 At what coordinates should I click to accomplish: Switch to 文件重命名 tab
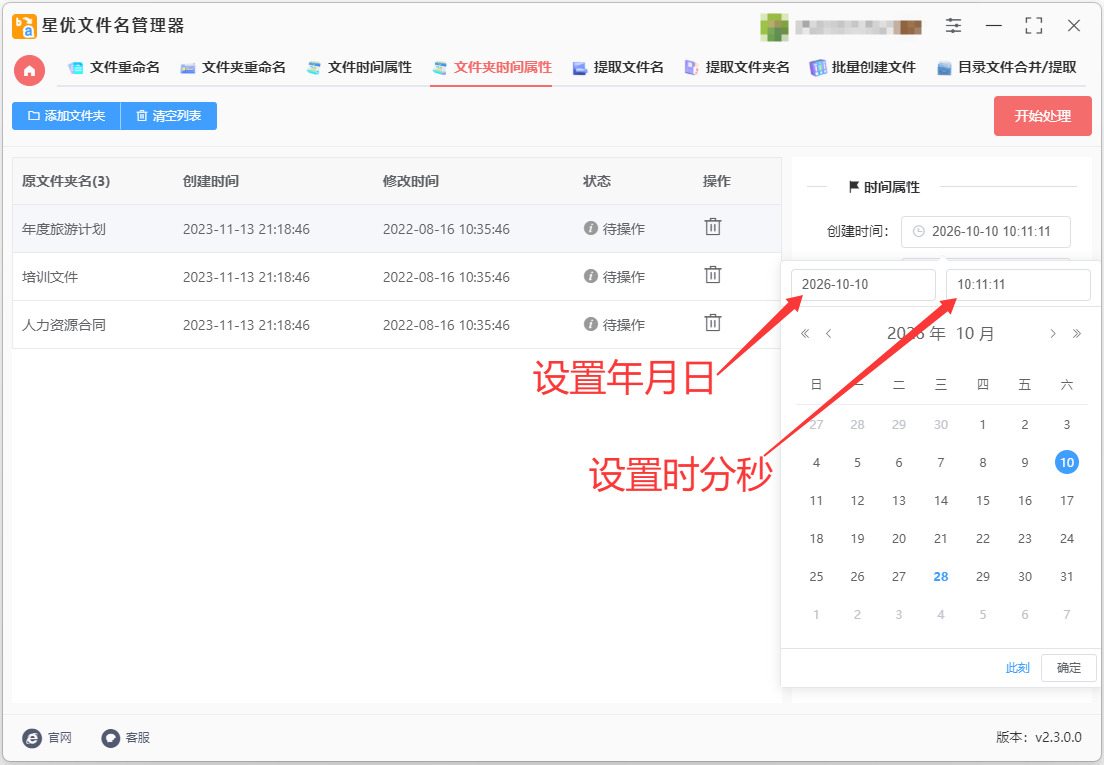pos(114,68)
